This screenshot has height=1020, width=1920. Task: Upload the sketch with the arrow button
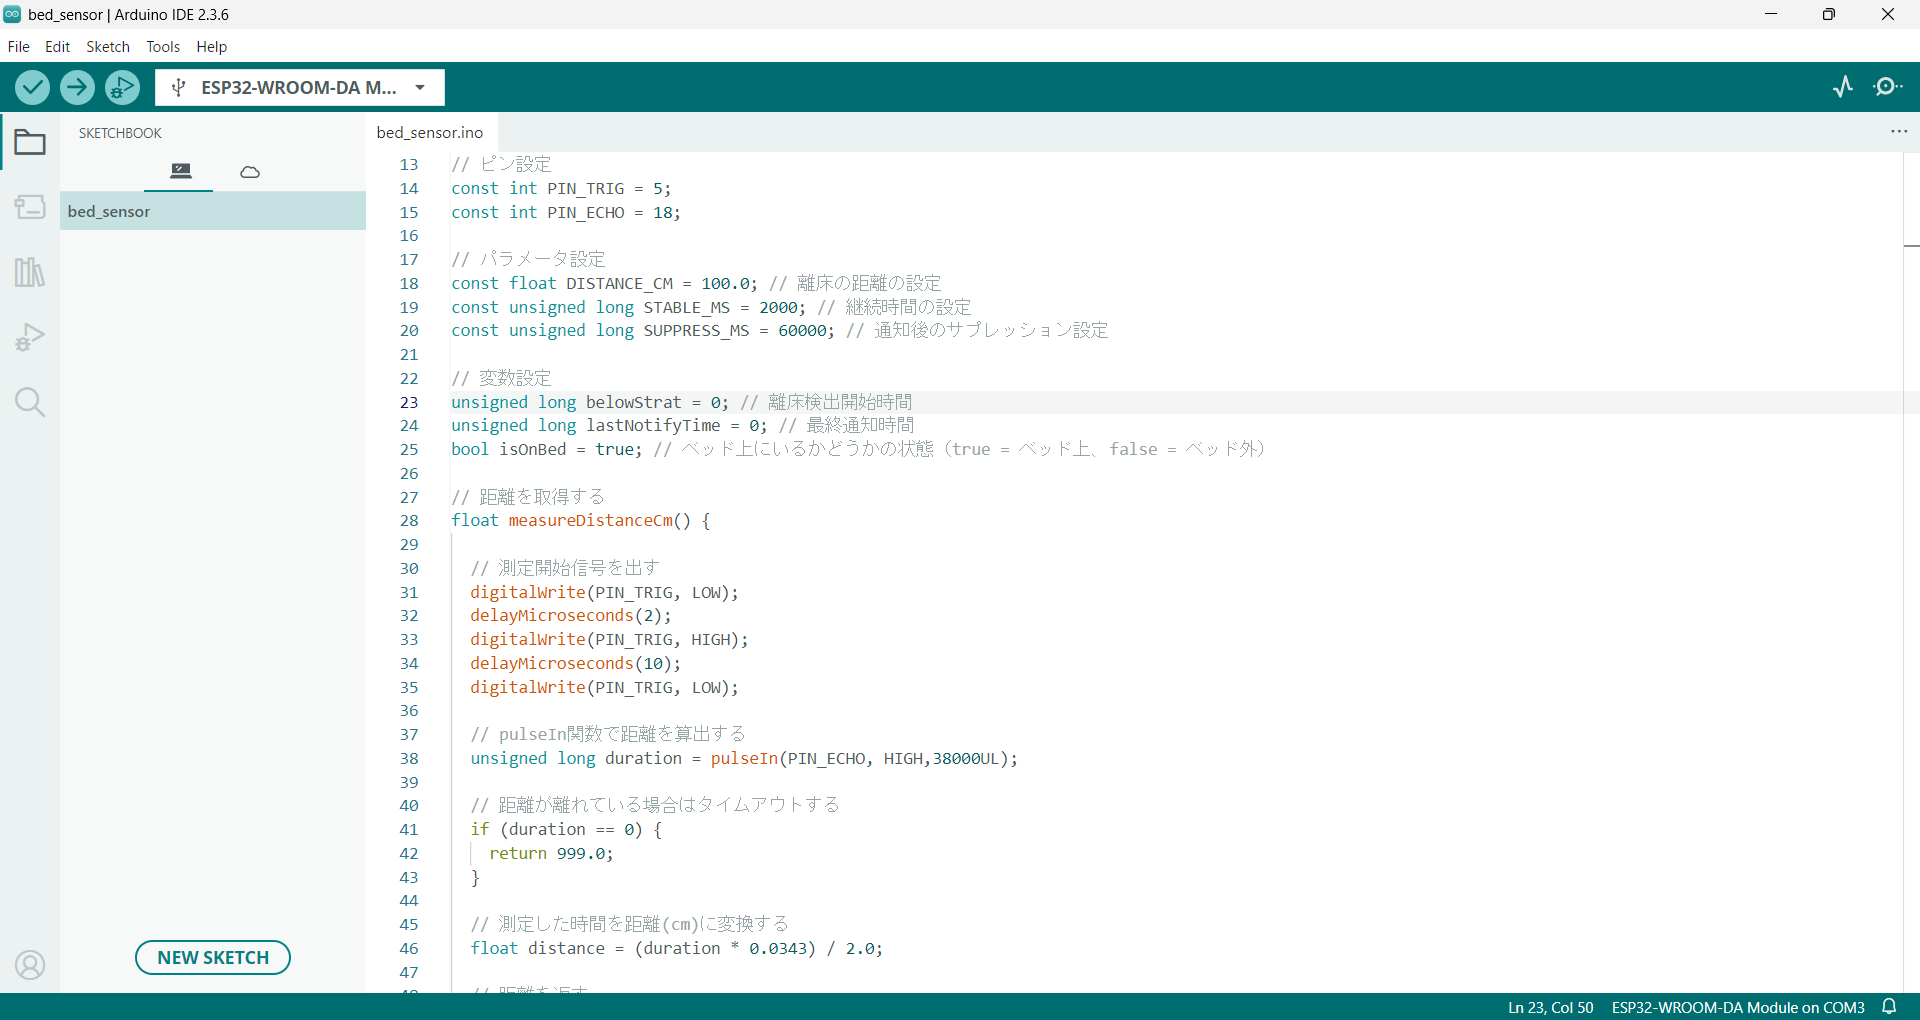point(77,88)
